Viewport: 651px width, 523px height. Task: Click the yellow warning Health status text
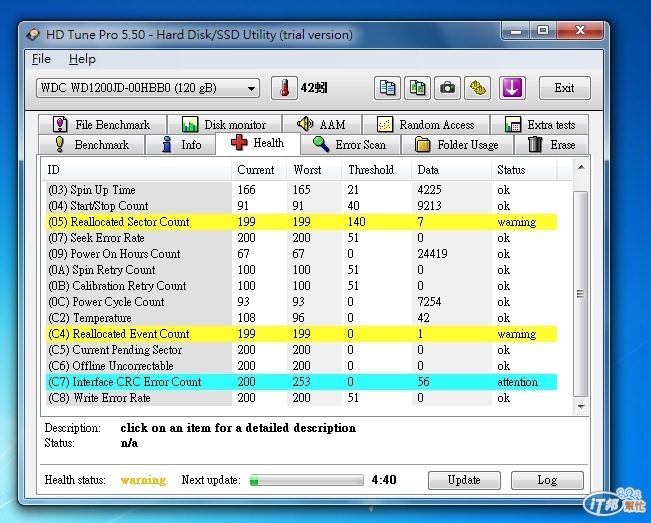(x=143, y=480)
